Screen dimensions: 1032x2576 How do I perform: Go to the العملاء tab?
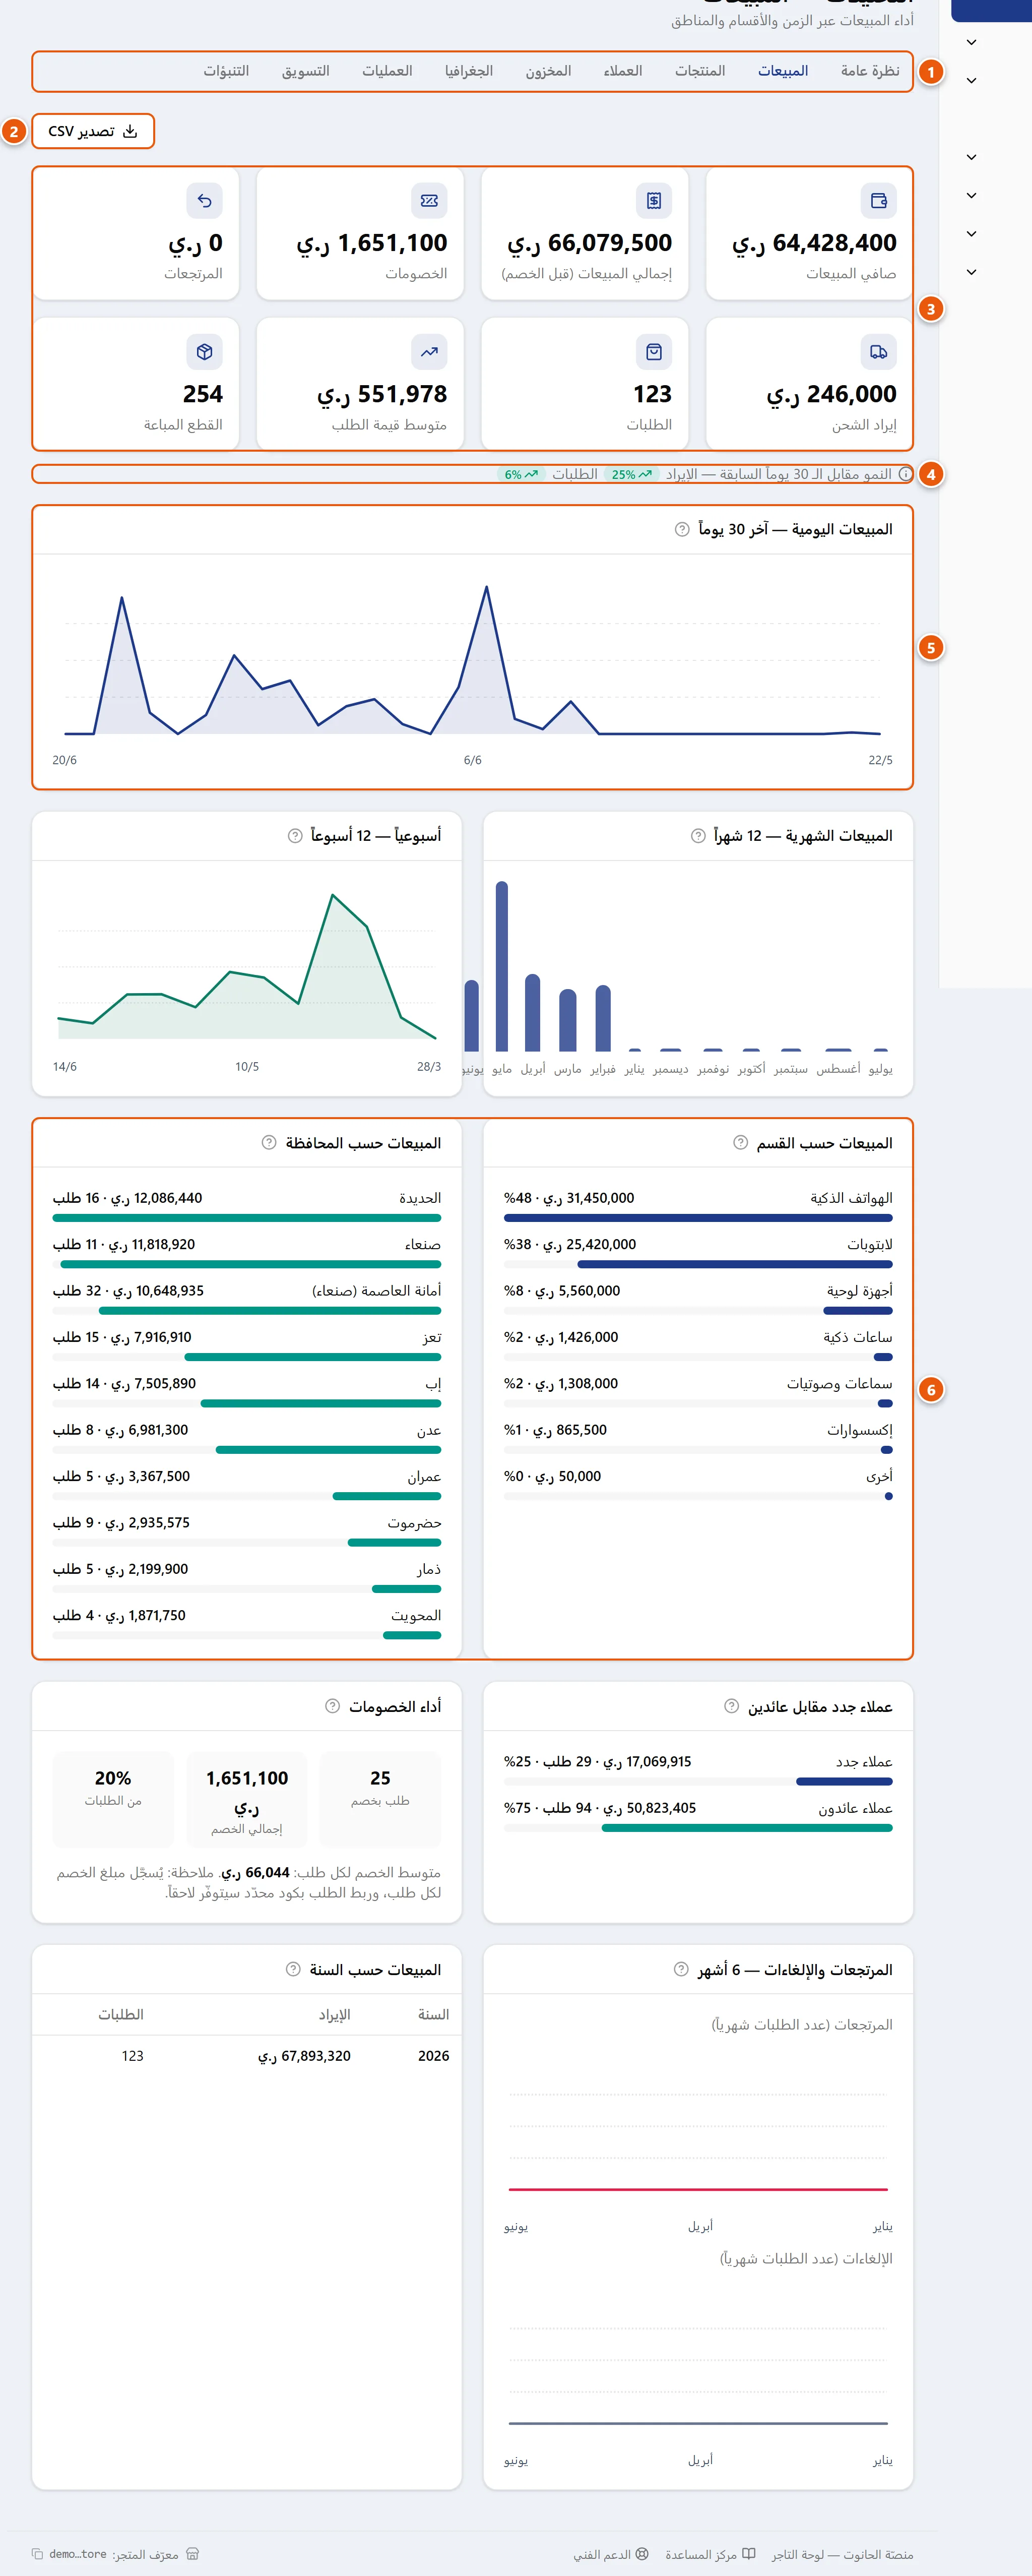623,71
